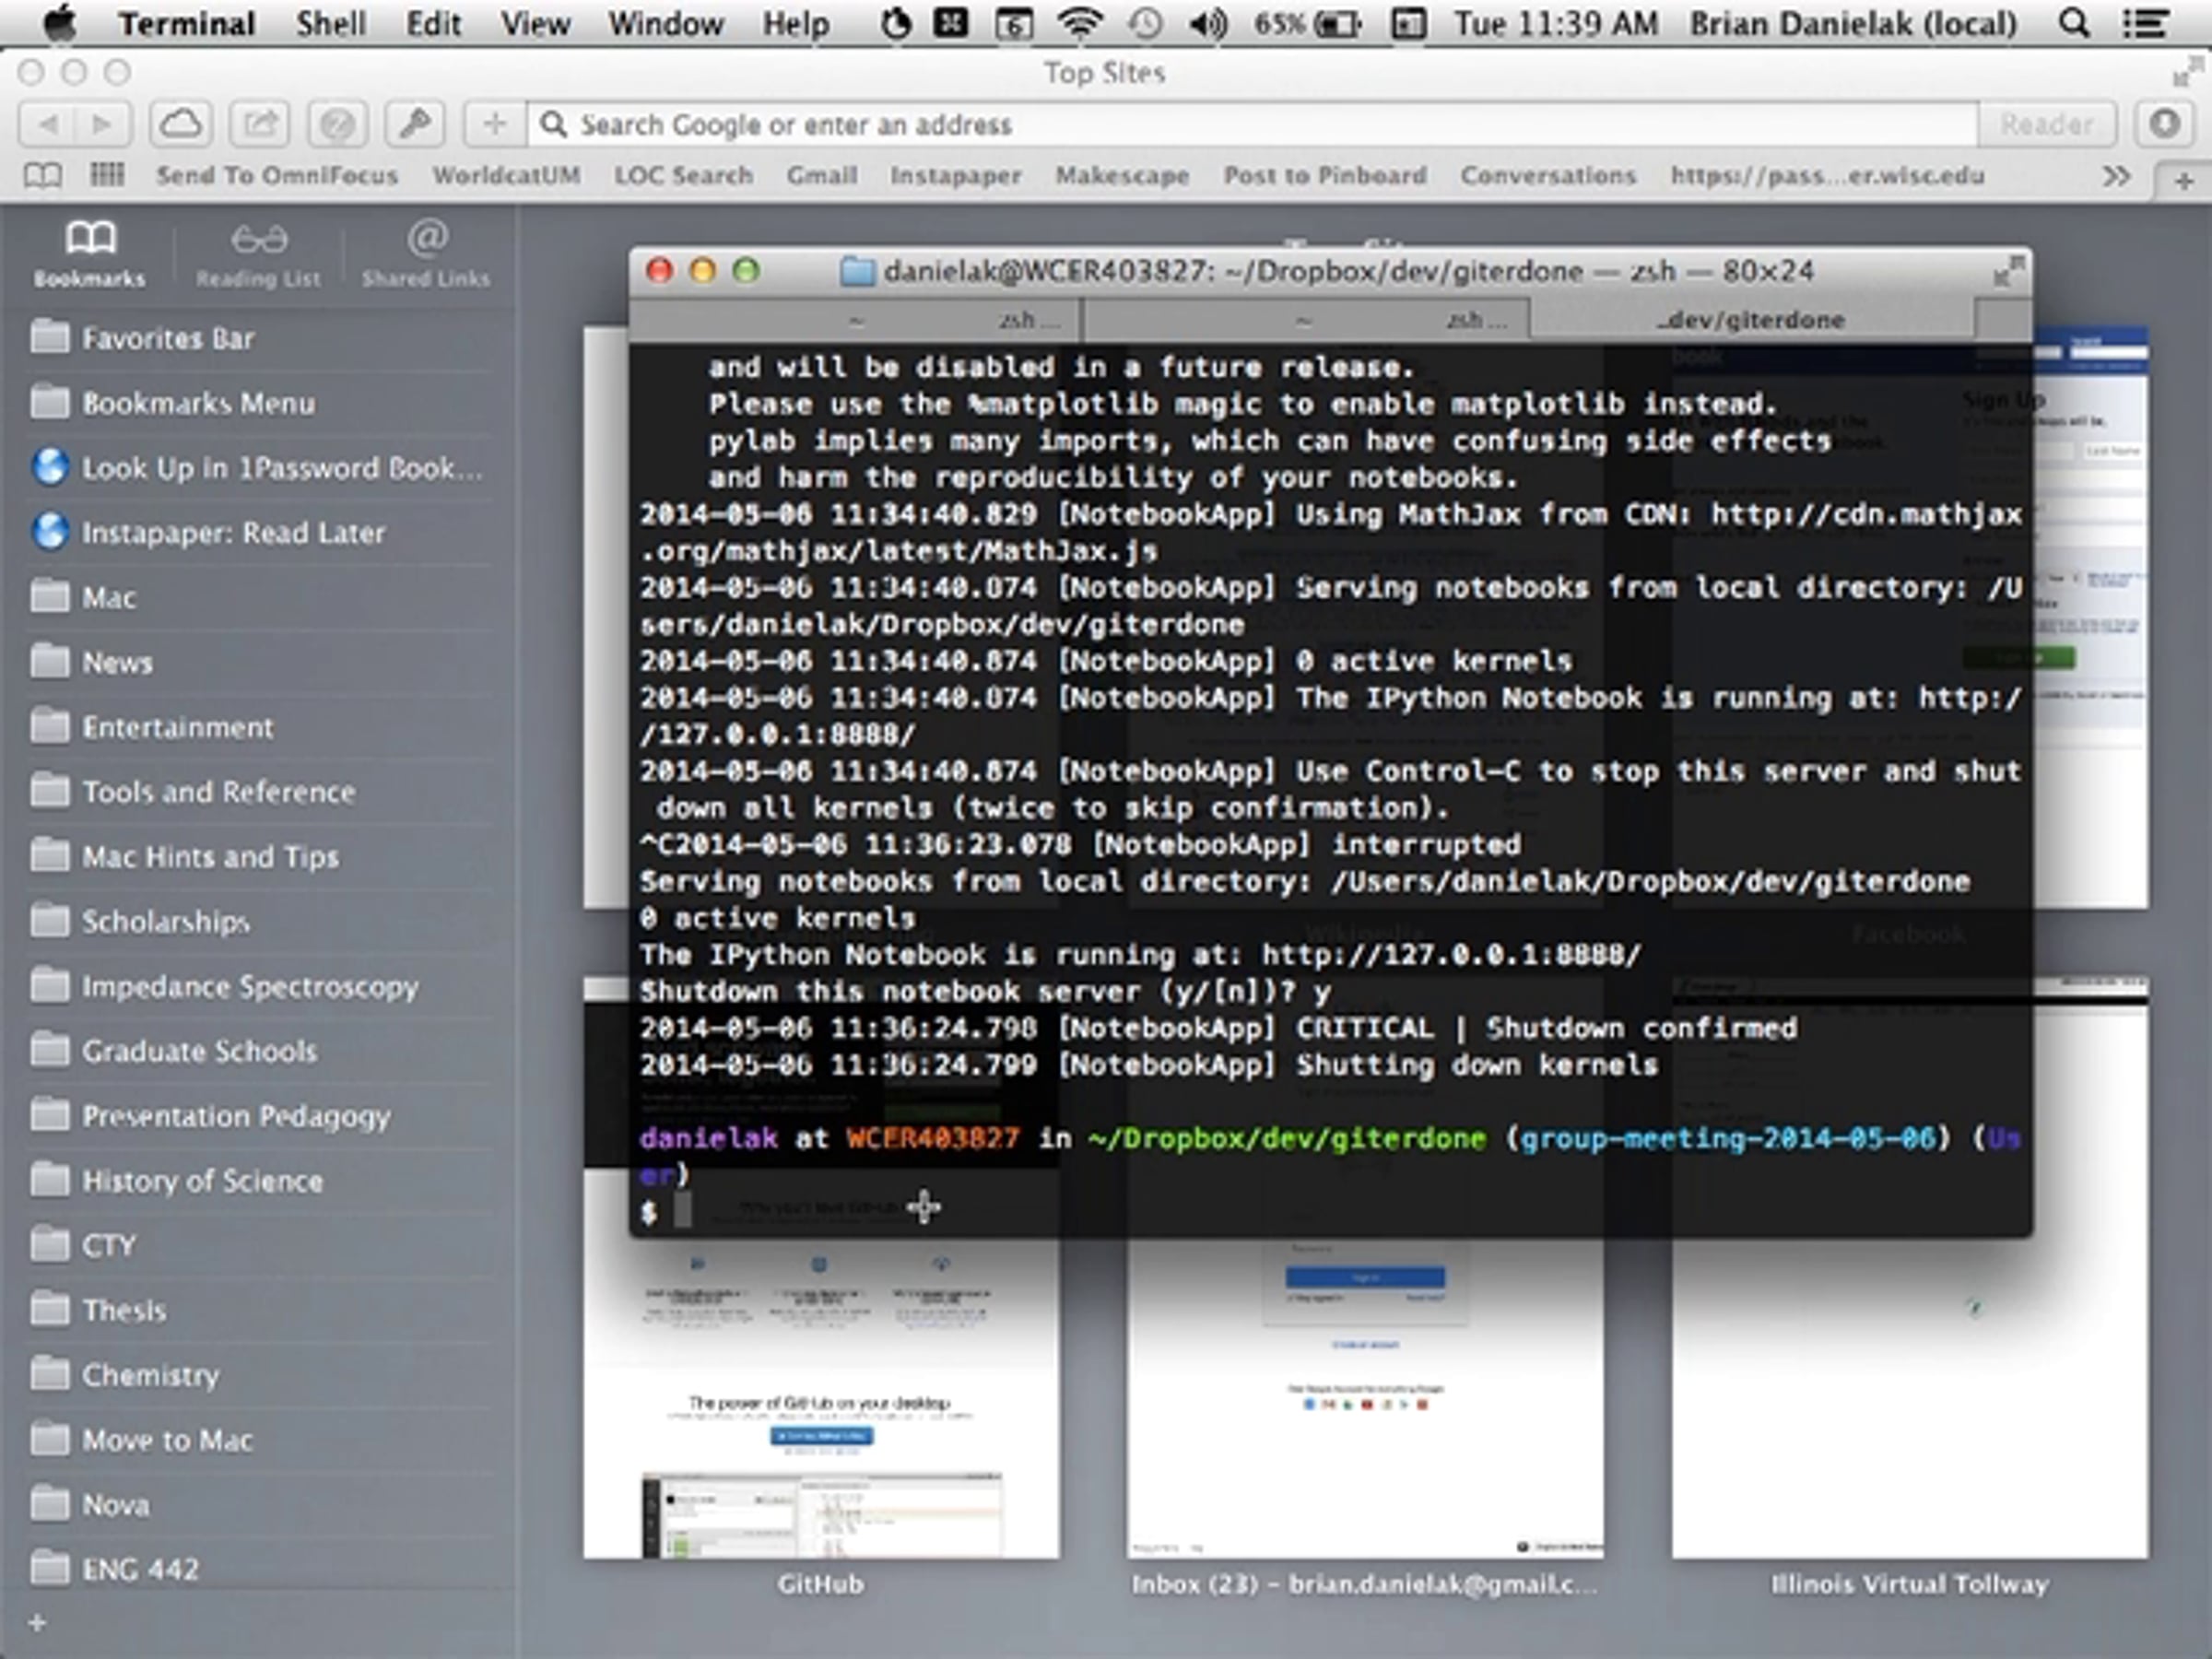Go back with Safari's back arrow
Viewport: 2212px width, 1659px height.
coord(47,124)
